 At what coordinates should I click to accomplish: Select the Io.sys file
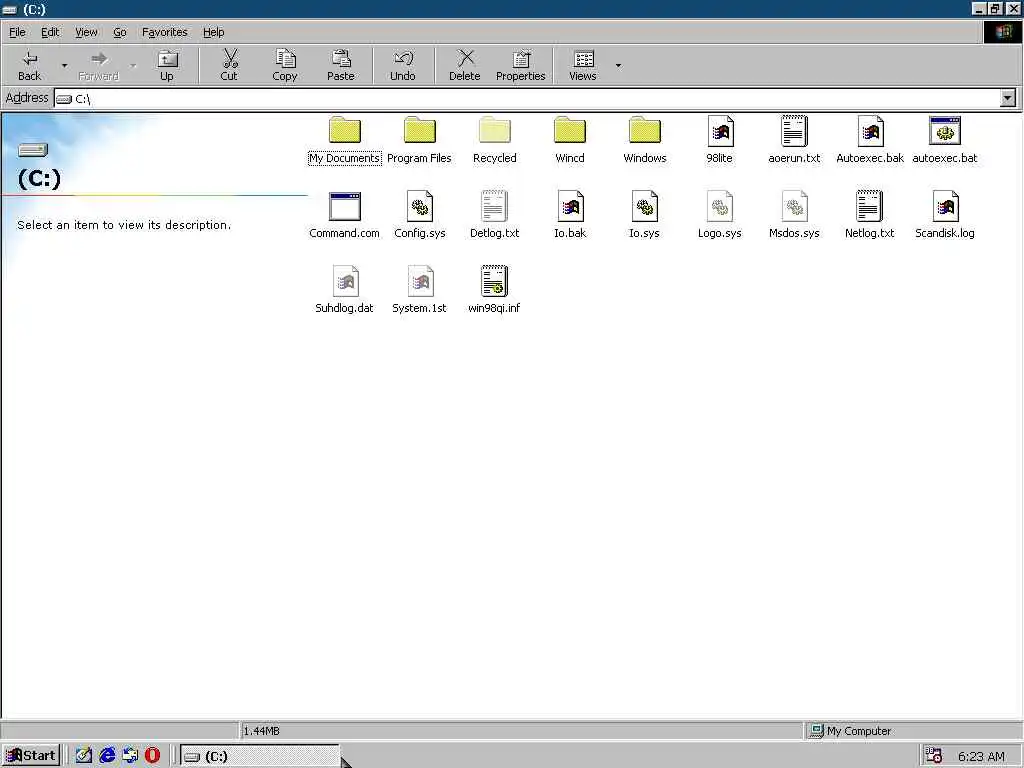point(645,216)
